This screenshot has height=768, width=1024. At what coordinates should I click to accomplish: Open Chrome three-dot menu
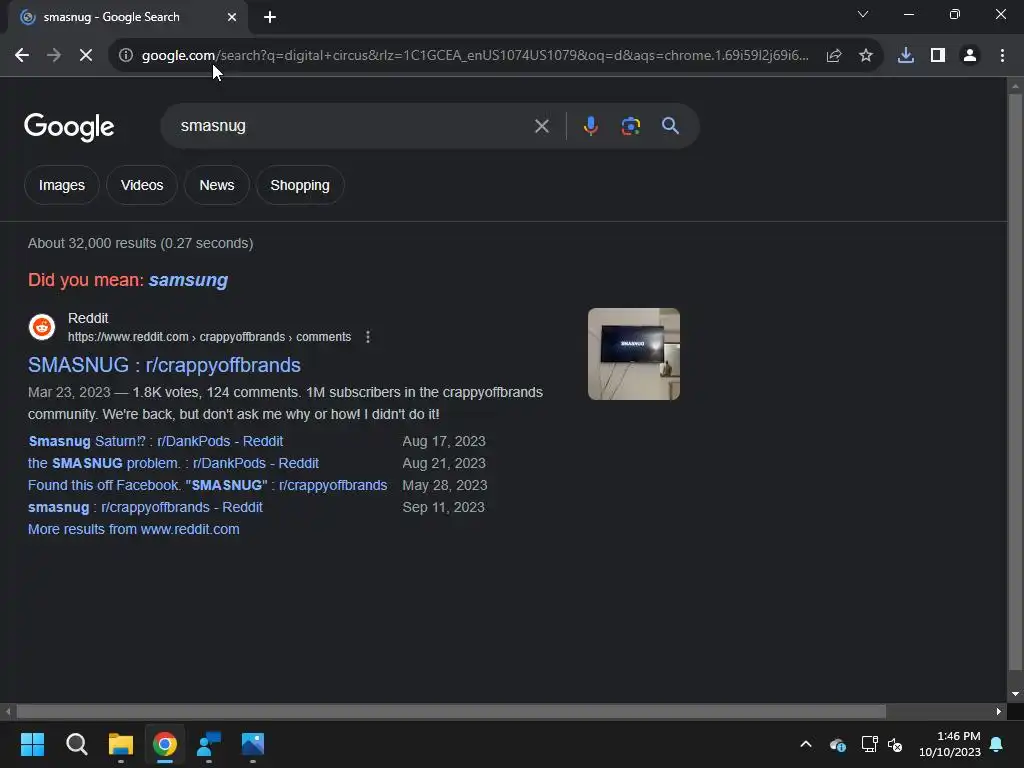coord(1002,56)
